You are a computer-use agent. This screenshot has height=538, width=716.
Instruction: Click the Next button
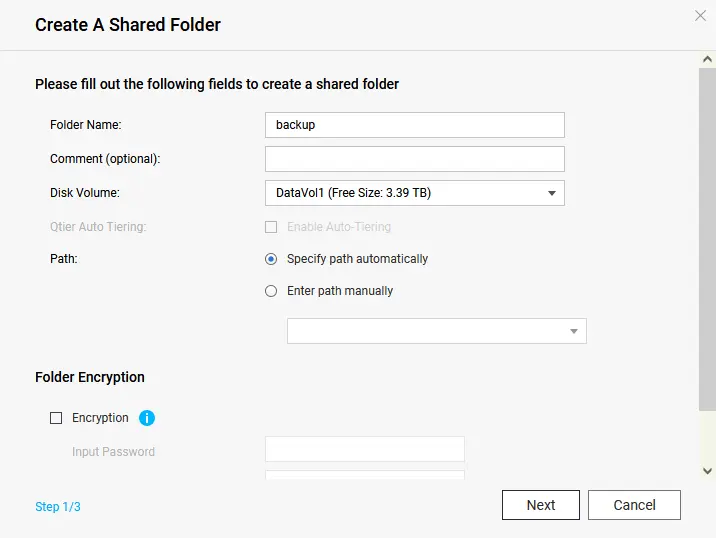pos(541,505)
